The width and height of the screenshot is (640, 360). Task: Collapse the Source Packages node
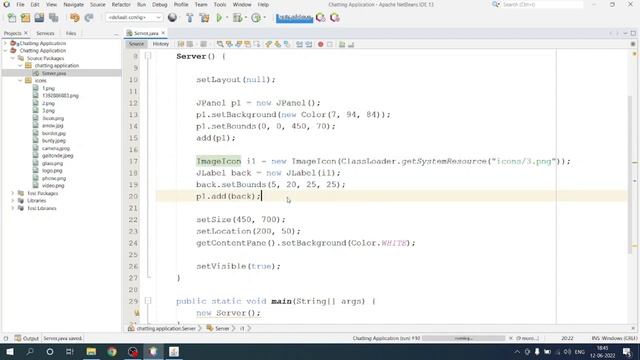13,58
